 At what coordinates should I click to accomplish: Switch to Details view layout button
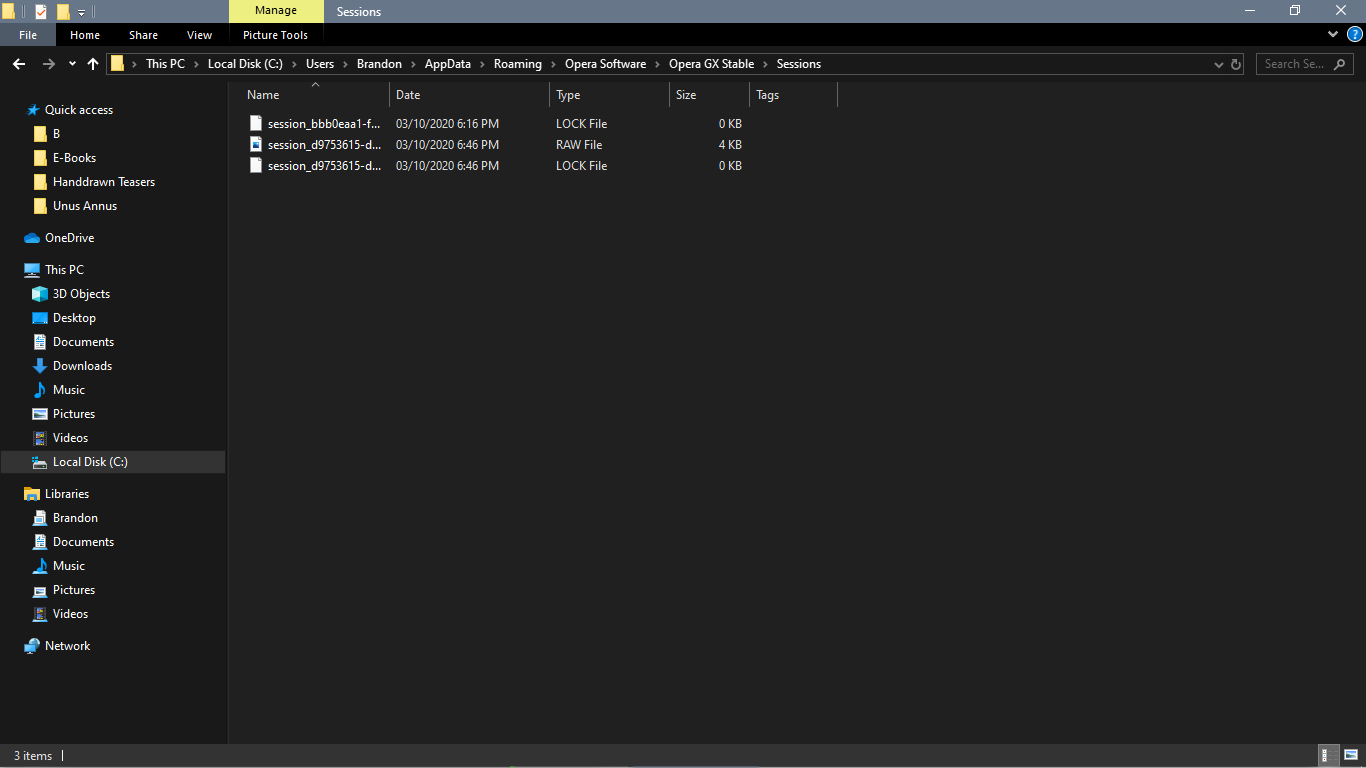[x=1330, y=756]
